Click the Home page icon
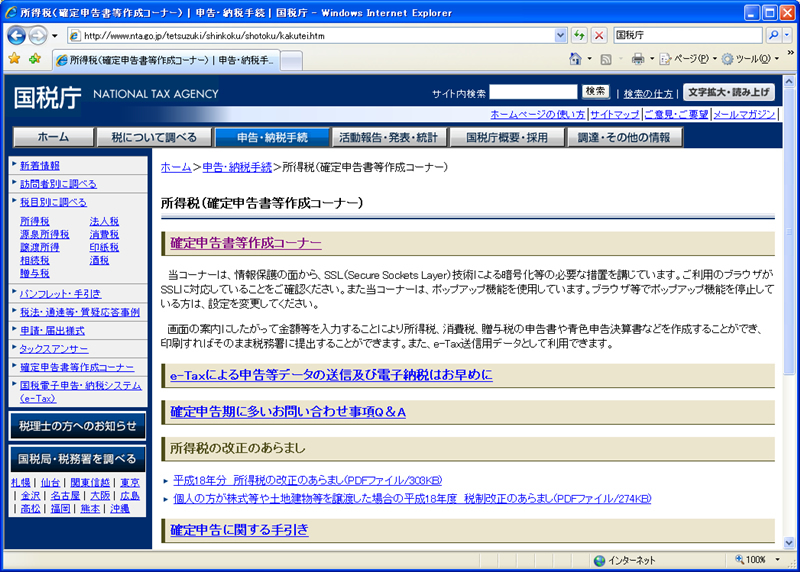800x572 pixels. point(575,59)
